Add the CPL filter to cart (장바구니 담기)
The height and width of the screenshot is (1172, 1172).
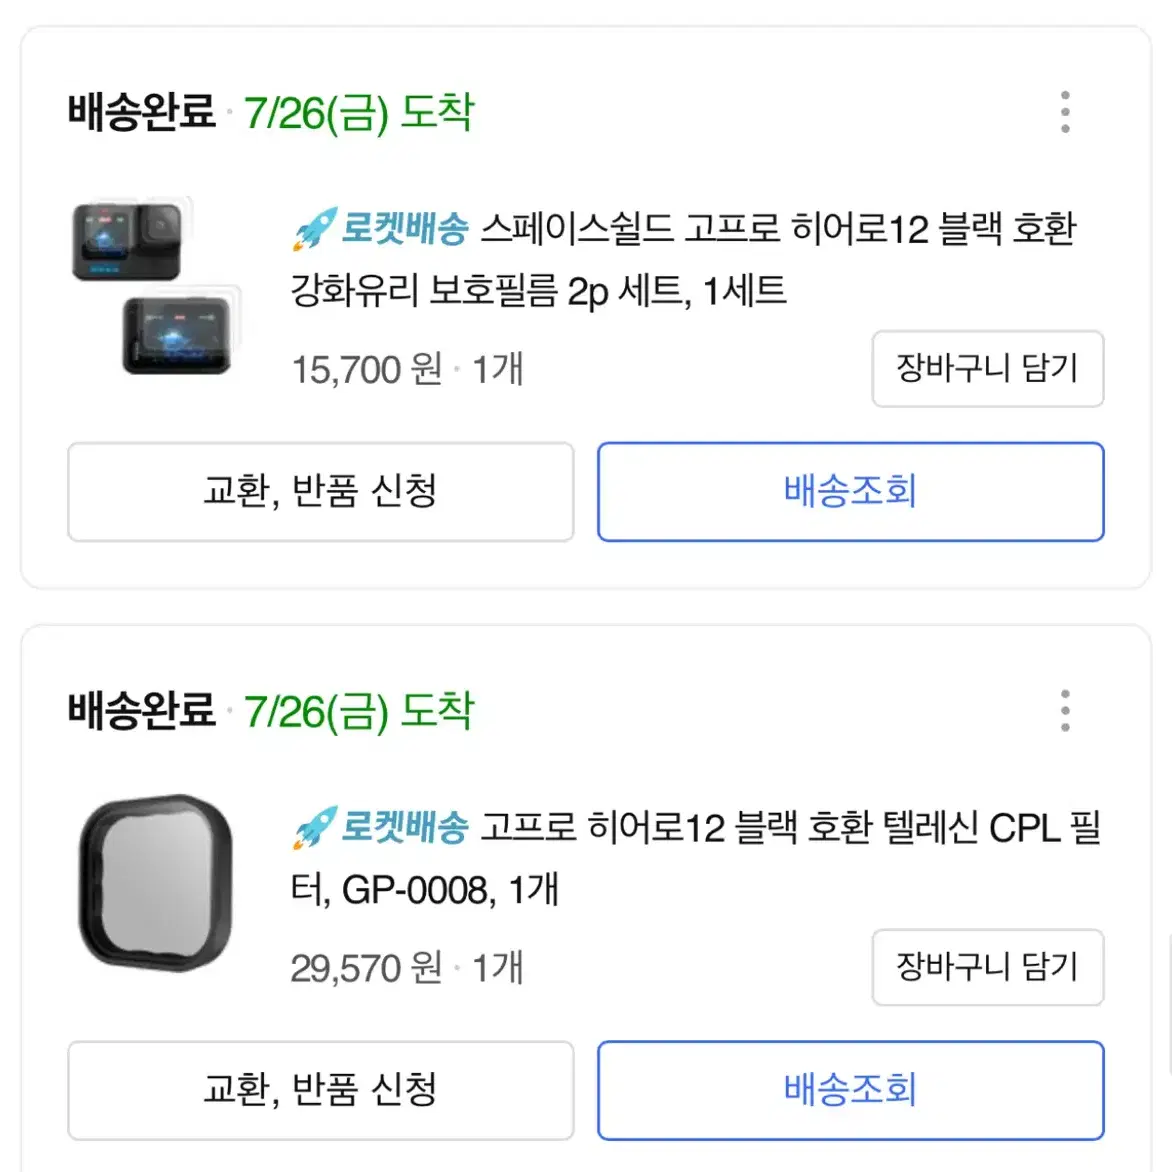click(x=987, y=967)
